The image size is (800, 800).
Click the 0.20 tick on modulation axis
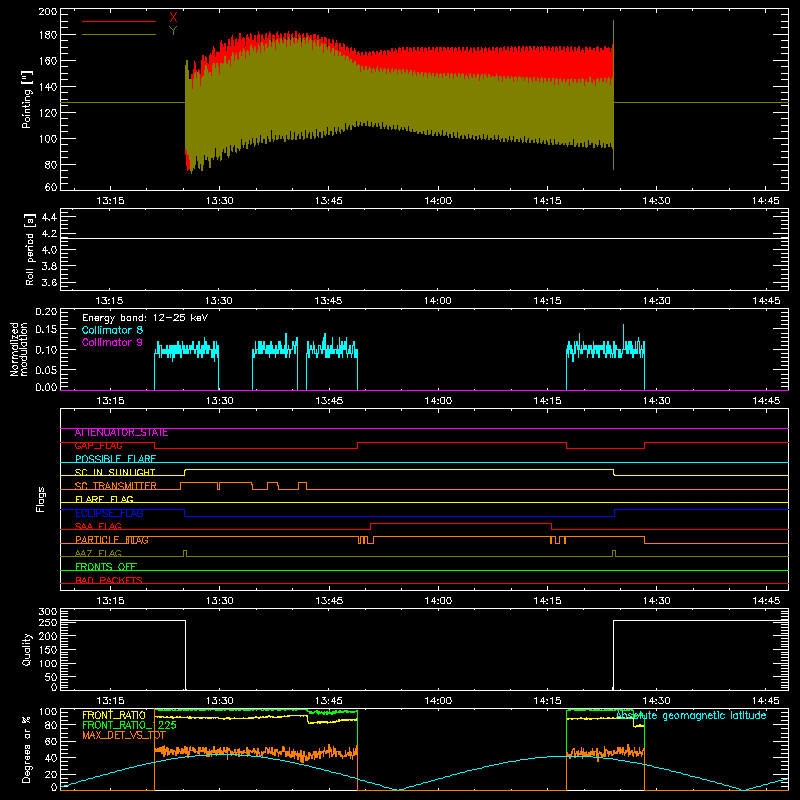pyautogui.click(x=46, y=312)
